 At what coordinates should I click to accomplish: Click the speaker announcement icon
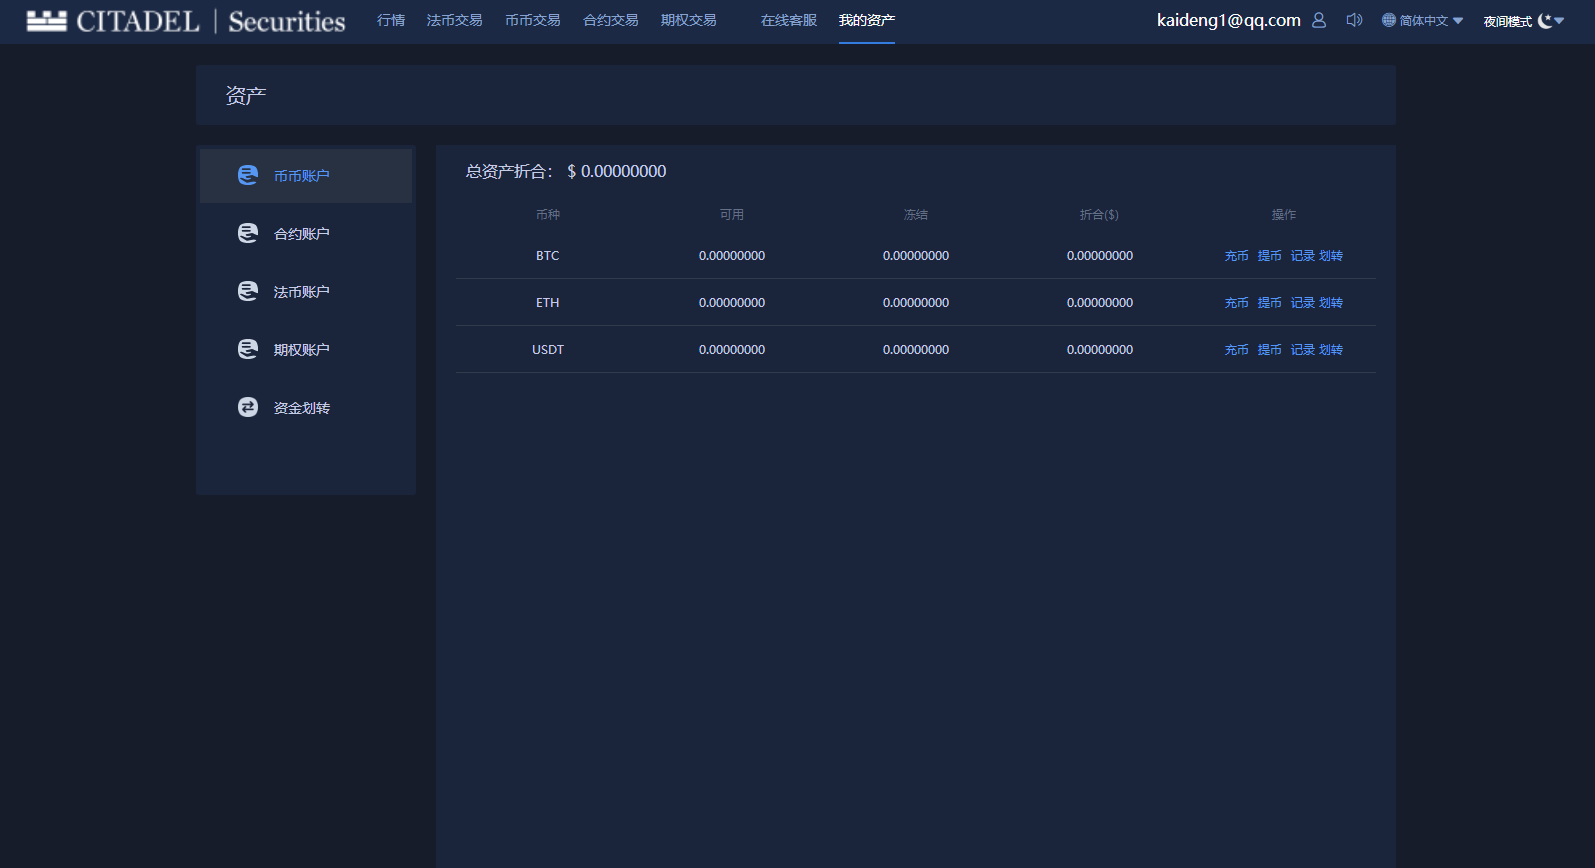pos(1354,20)
